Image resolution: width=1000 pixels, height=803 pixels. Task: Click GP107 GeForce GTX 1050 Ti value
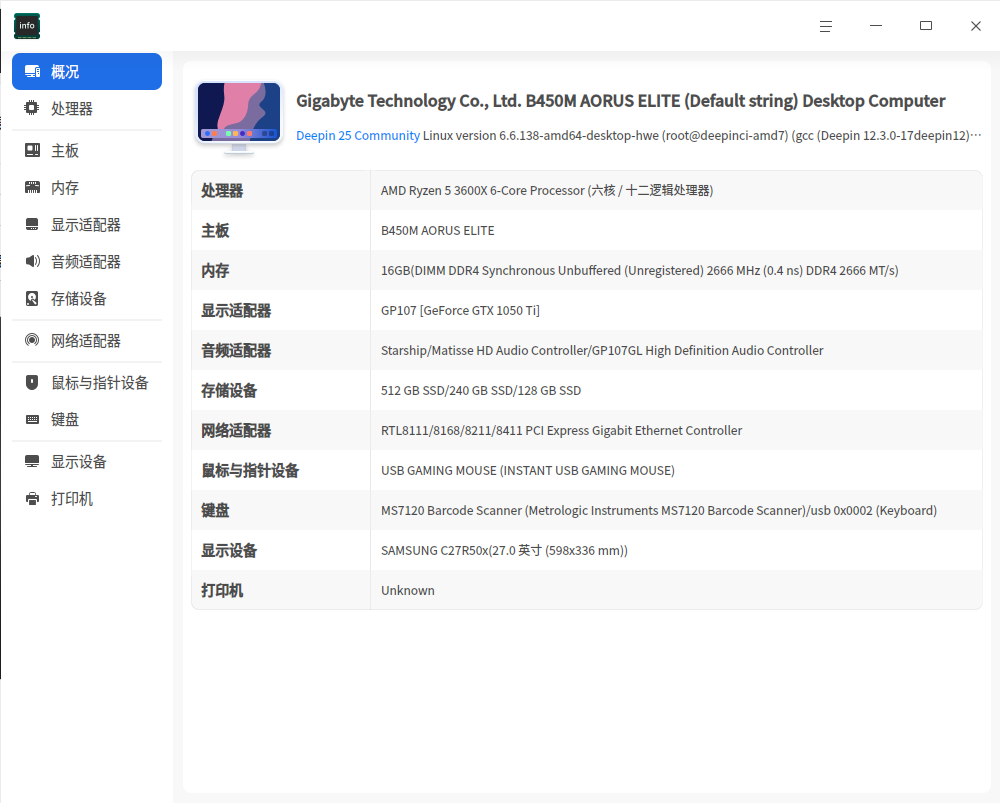[460, 311]
